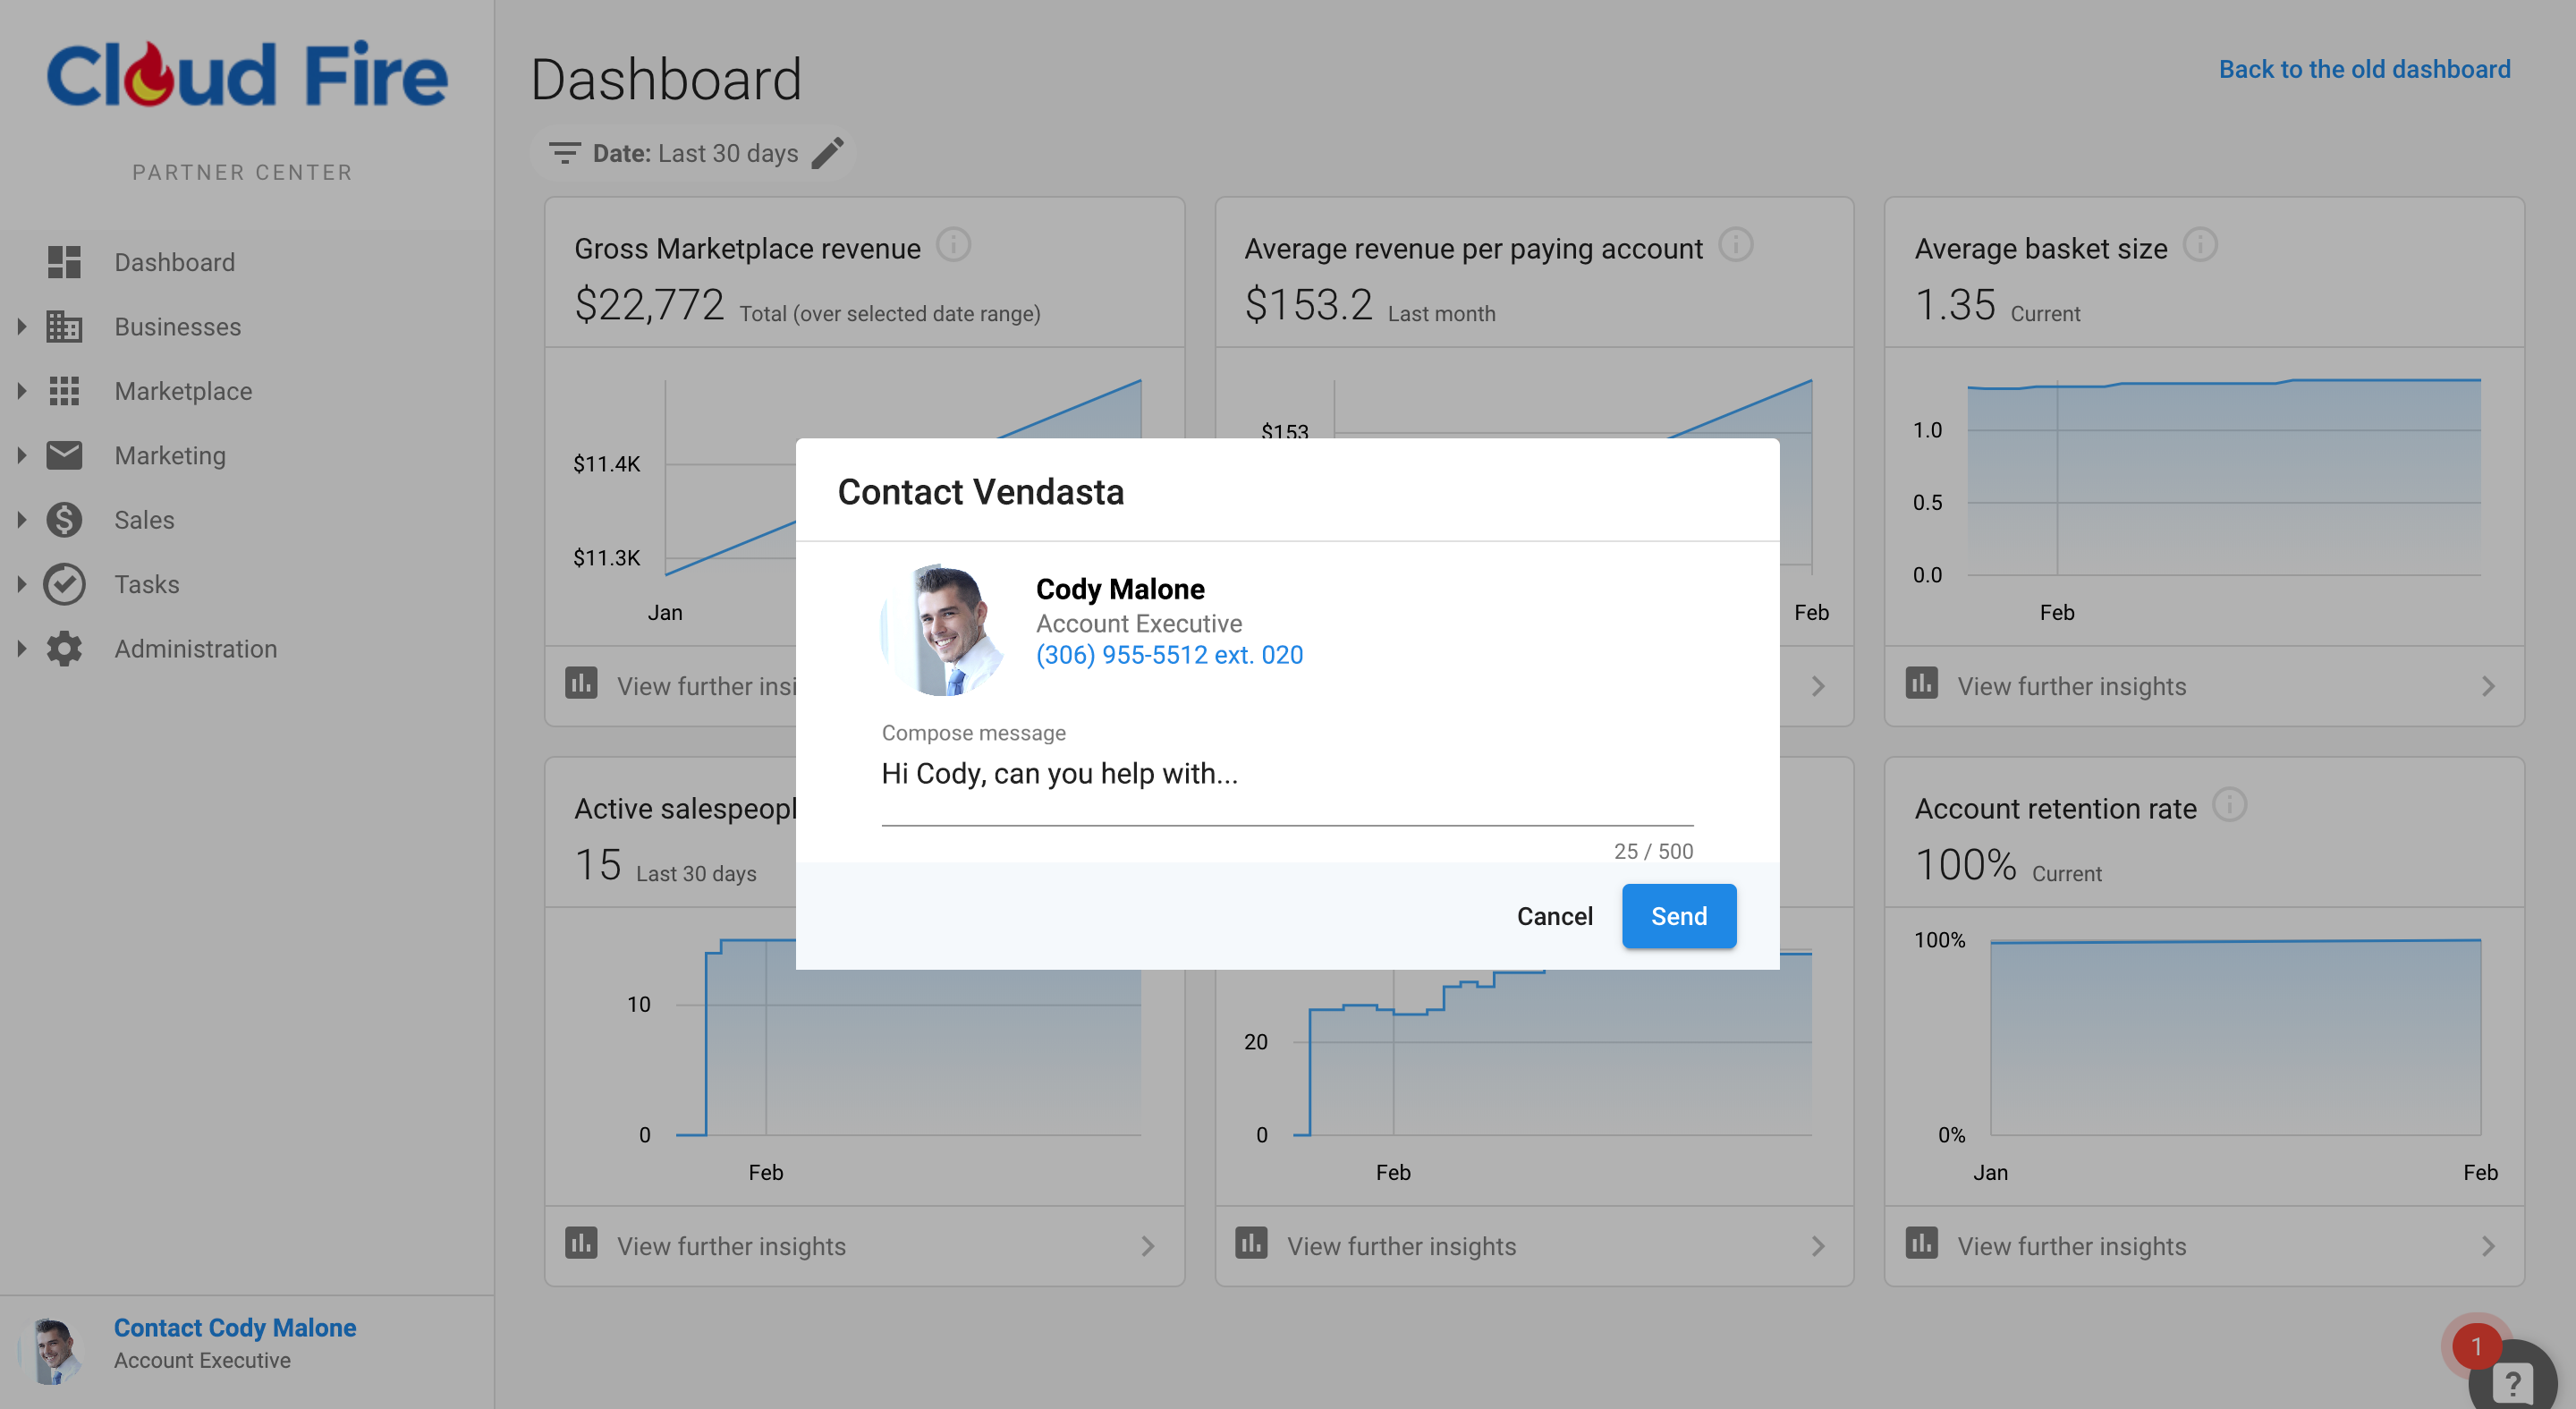This screenshot has width=2576, height=1409.
Task: Click the Marketing envelope icon
Action: click(64, 455)
